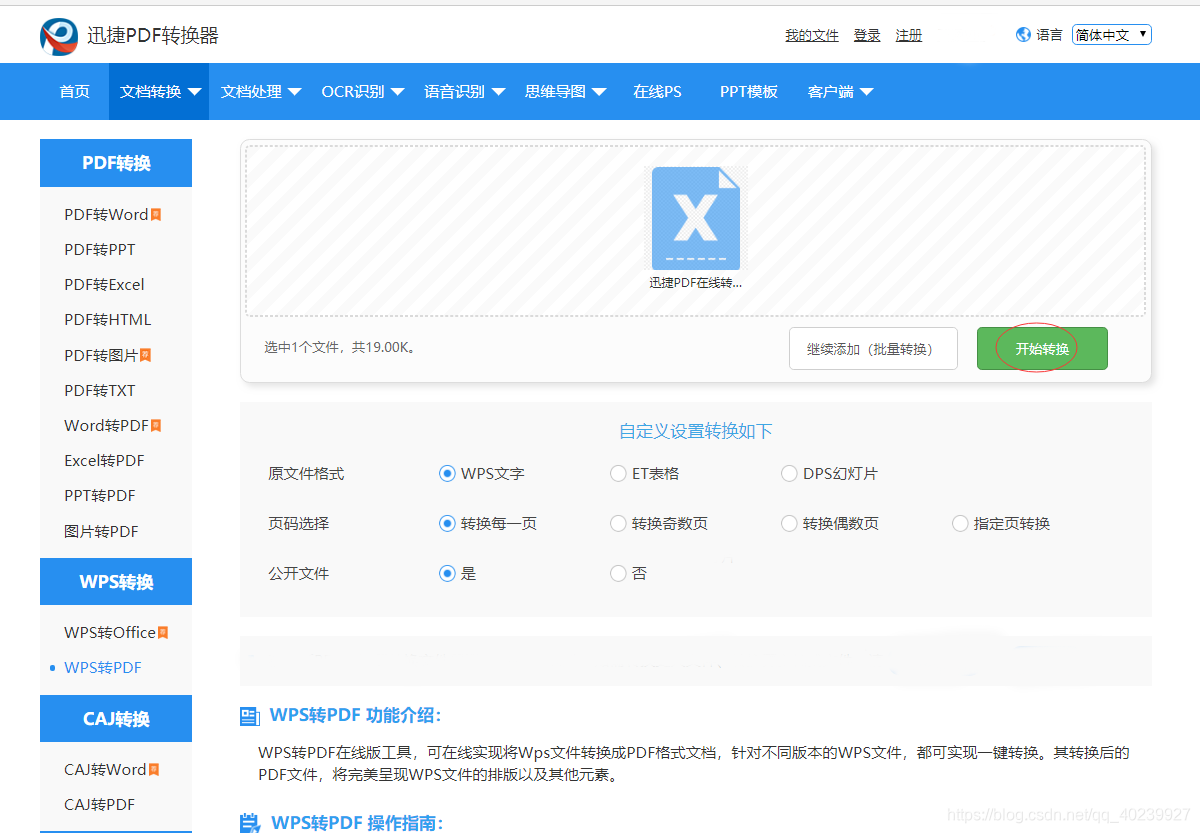
Task: Click the WPS转PDF 功能介绍 document icon
Action: [250, 716]
